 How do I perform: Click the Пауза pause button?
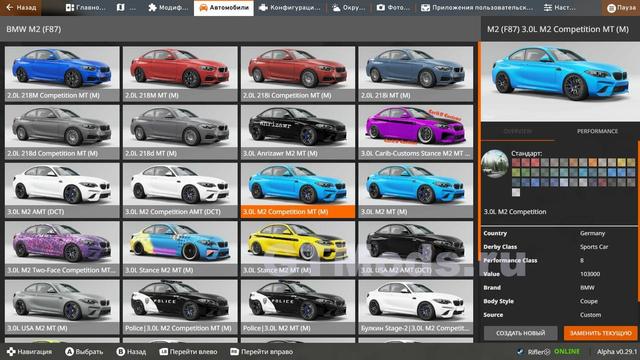pos(621,8)
